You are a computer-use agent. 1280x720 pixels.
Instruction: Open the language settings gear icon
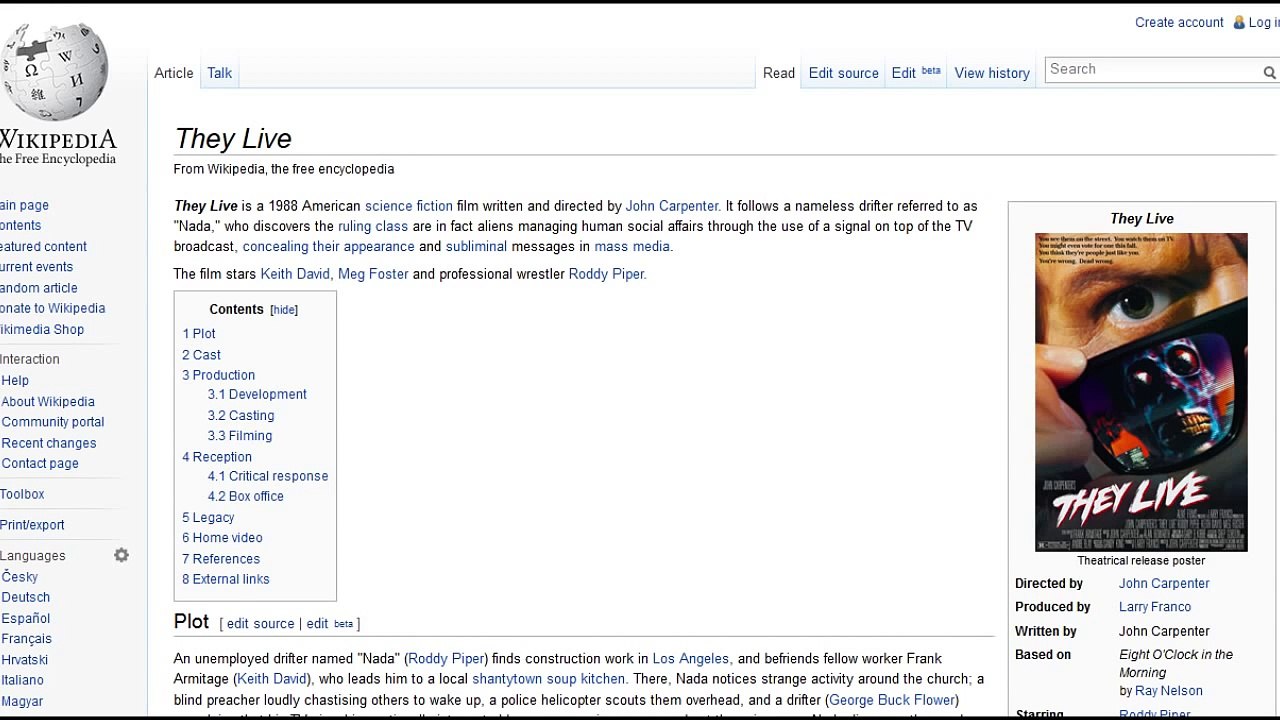pos(121,555)
